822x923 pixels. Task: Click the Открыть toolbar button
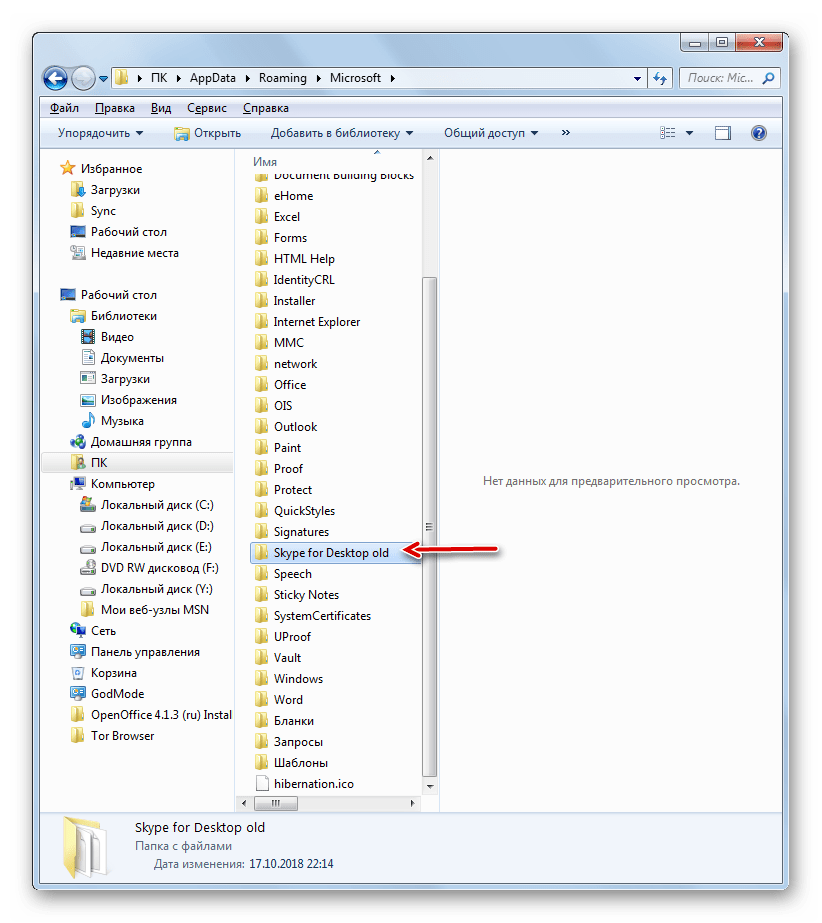(208, 133)
